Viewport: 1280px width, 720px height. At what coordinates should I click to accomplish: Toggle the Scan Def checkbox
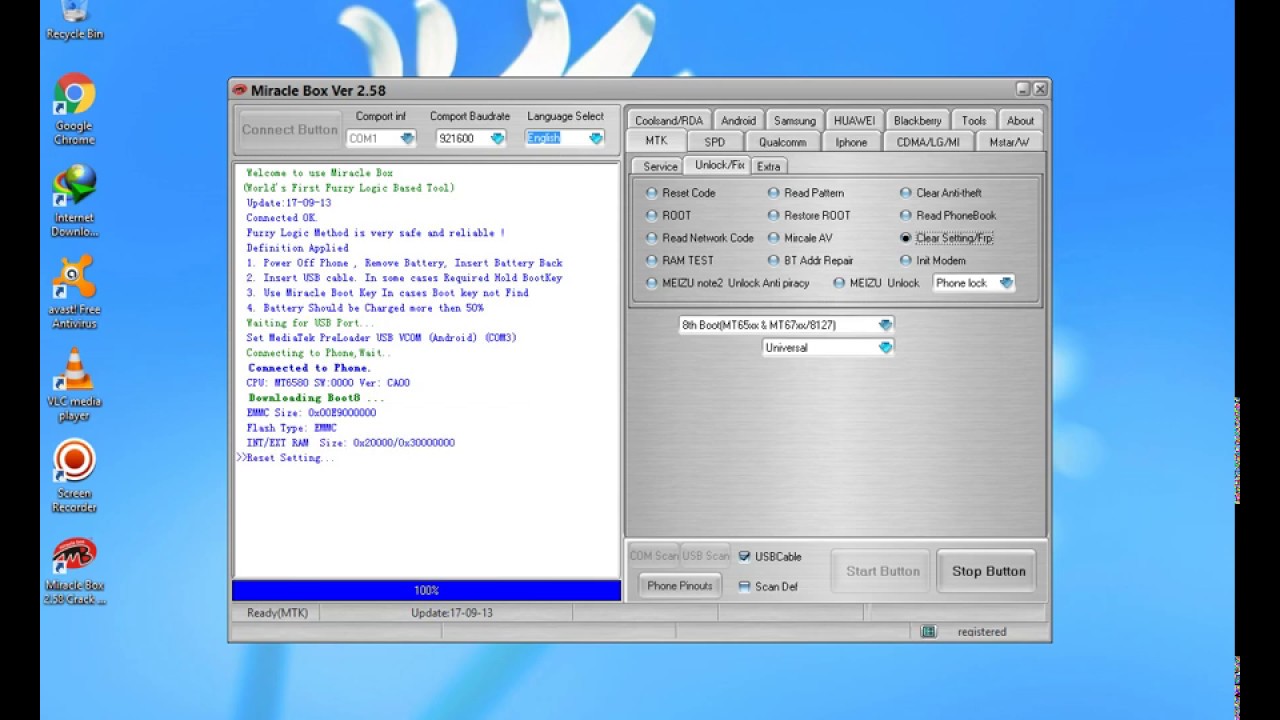[x=768, y=586]
